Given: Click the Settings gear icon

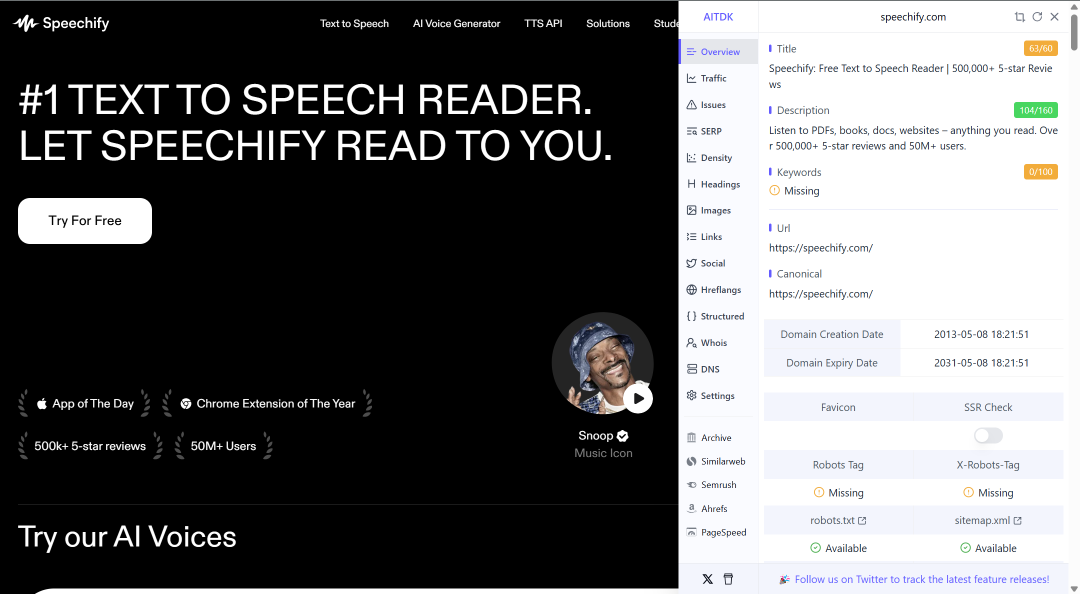Looking at the screenshot, I should (692, 396).
